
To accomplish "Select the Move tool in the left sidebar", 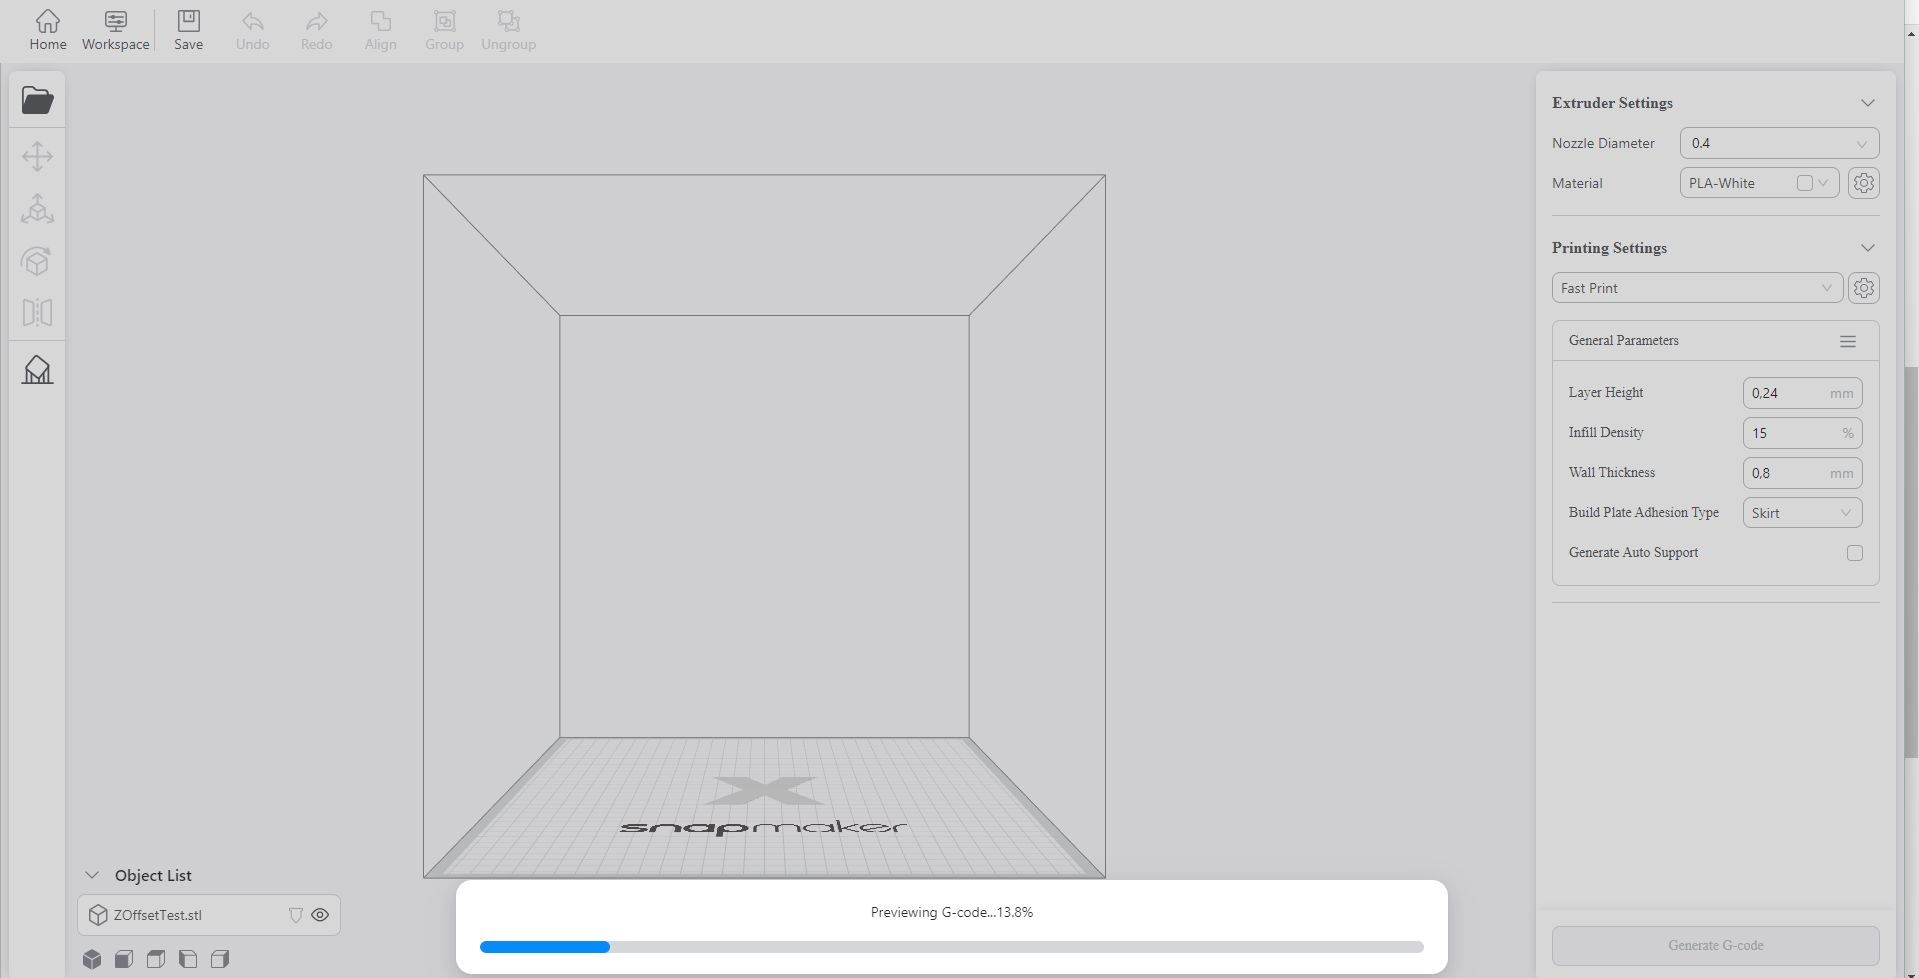I will tap(37, 156).
